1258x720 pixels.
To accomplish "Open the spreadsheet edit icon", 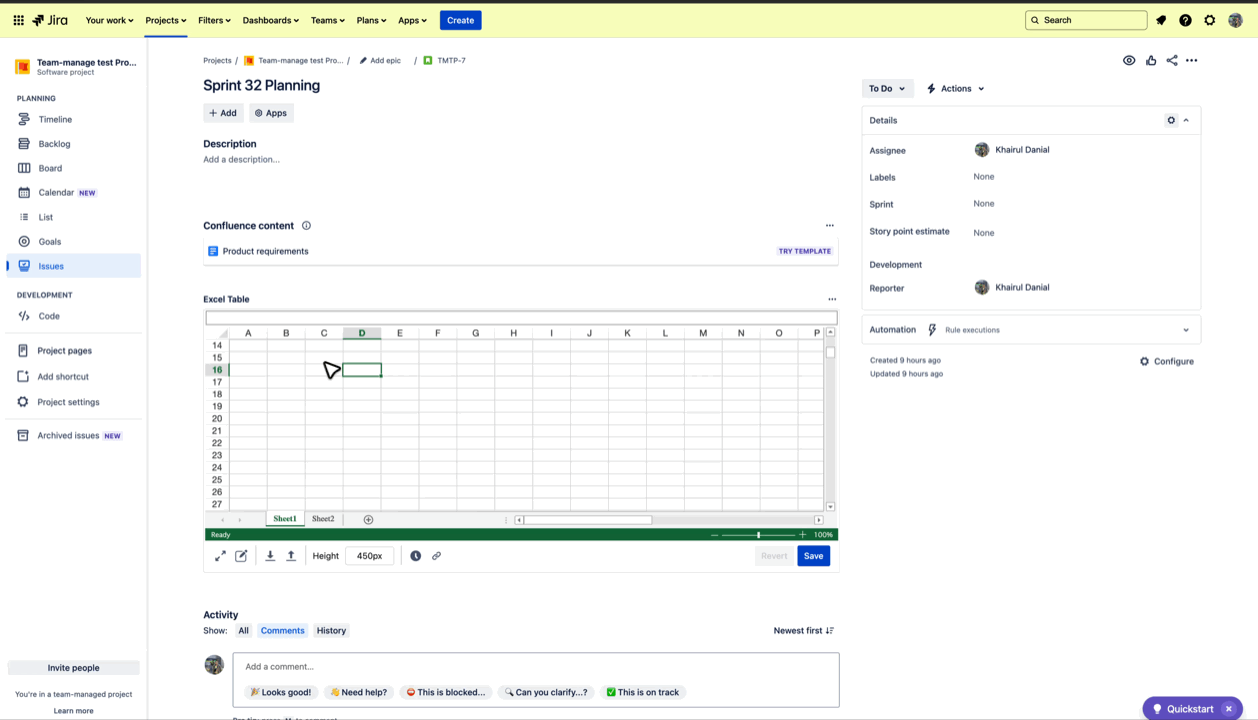I will click(241, 555).
